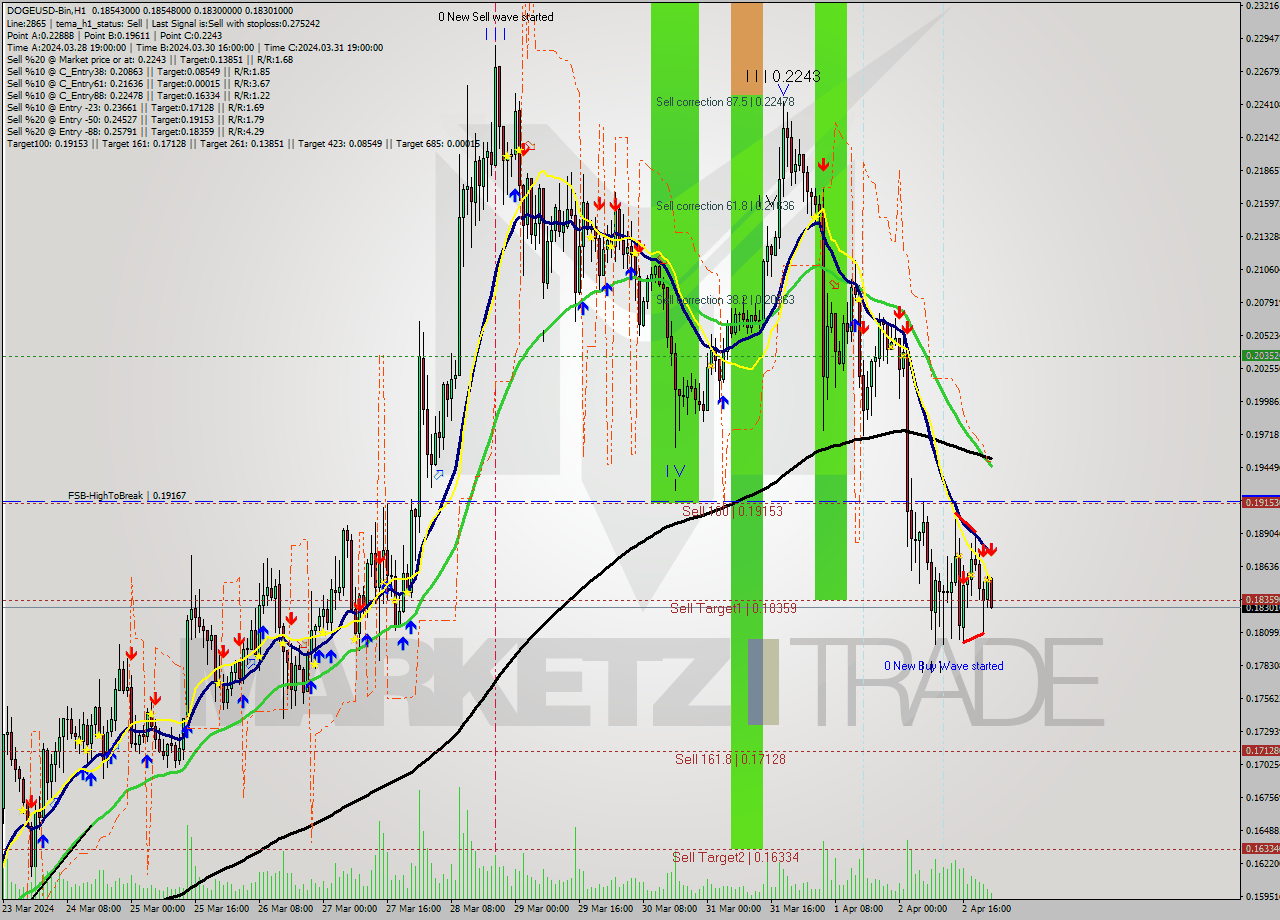1280x920 pixels.
Task: Select the 'Sell Target1 | 0.18359' label
Action: point(733,608)
